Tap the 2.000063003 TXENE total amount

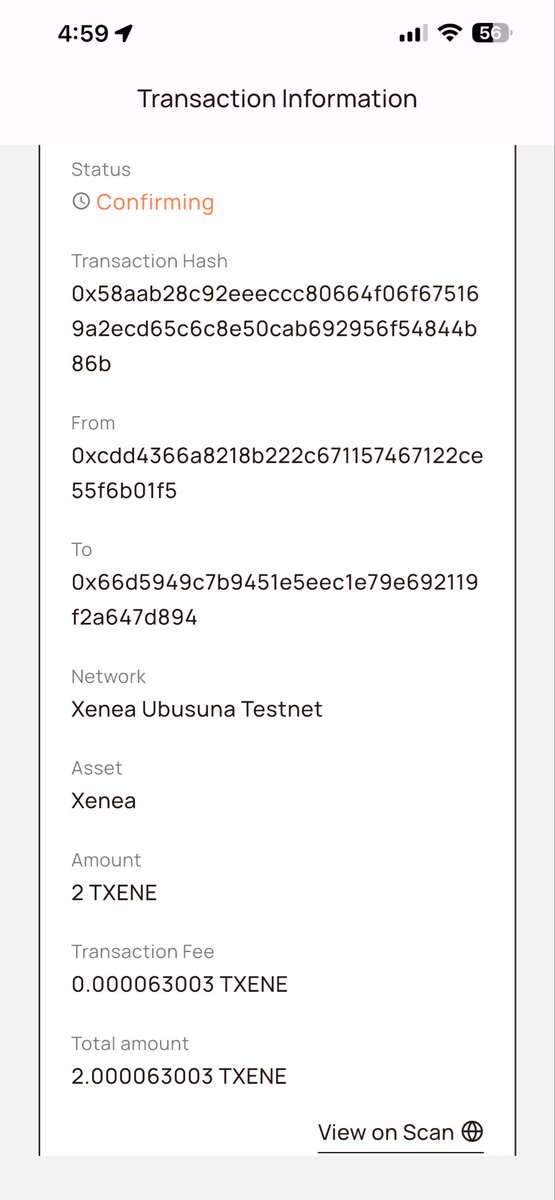(179, 1077)
